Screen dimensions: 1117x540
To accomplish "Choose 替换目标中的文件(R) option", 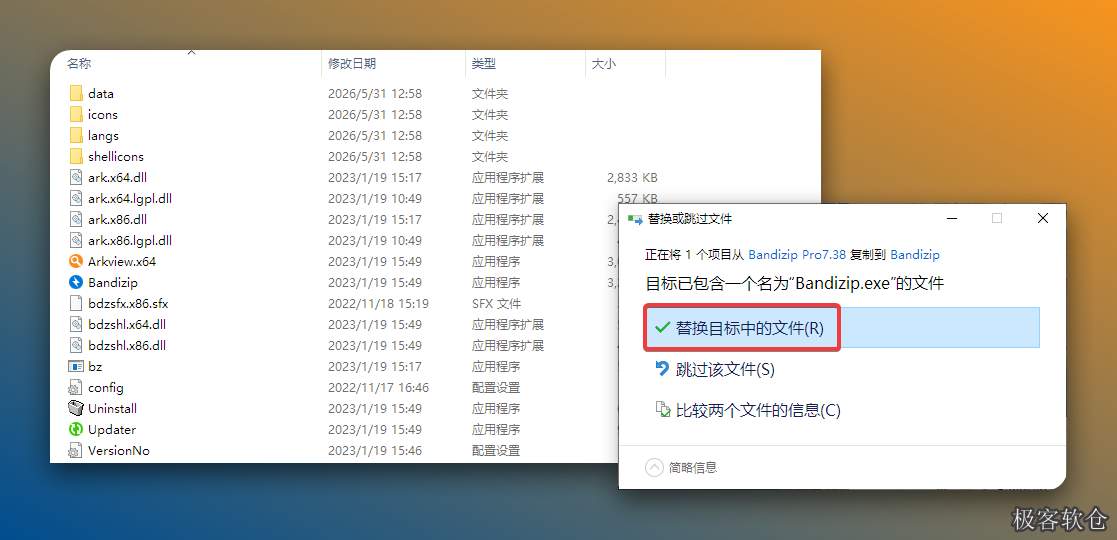I will pyautogui.click(x=842, y=328).
